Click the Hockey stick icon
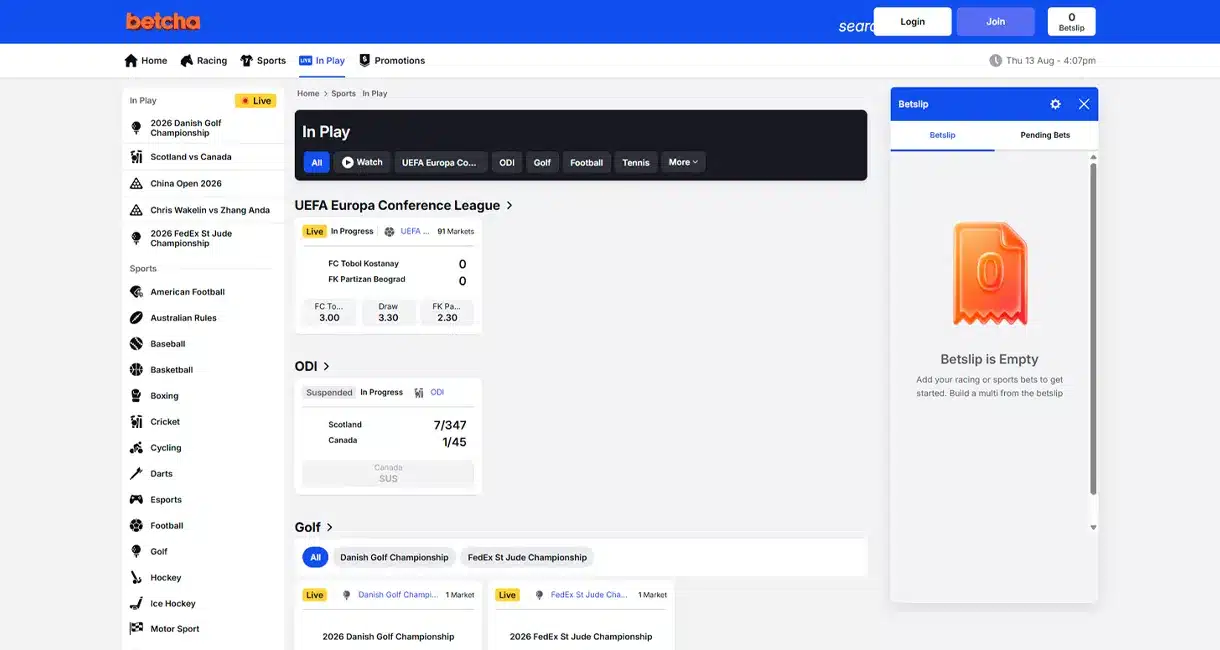 tap(136, 578)
